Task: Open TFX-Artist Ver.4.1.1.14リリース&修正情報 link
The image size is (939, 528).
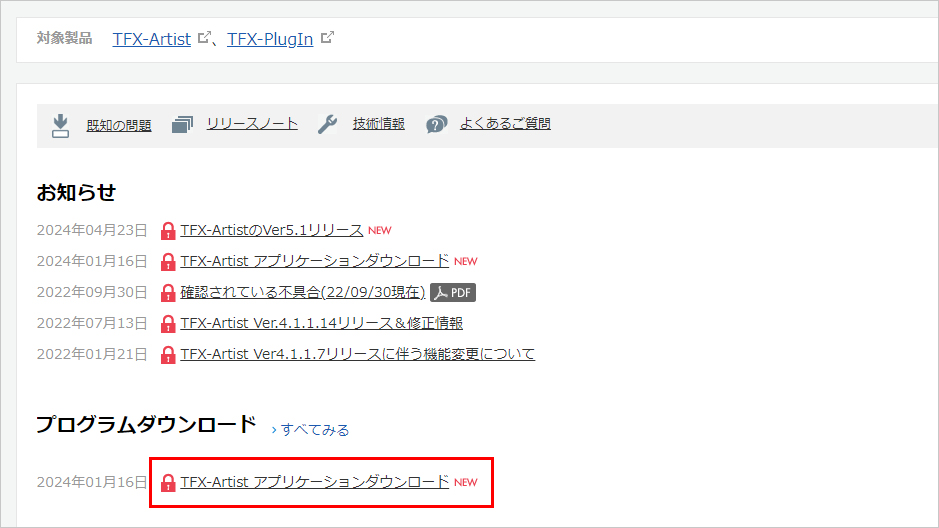Action: point(322,324)
